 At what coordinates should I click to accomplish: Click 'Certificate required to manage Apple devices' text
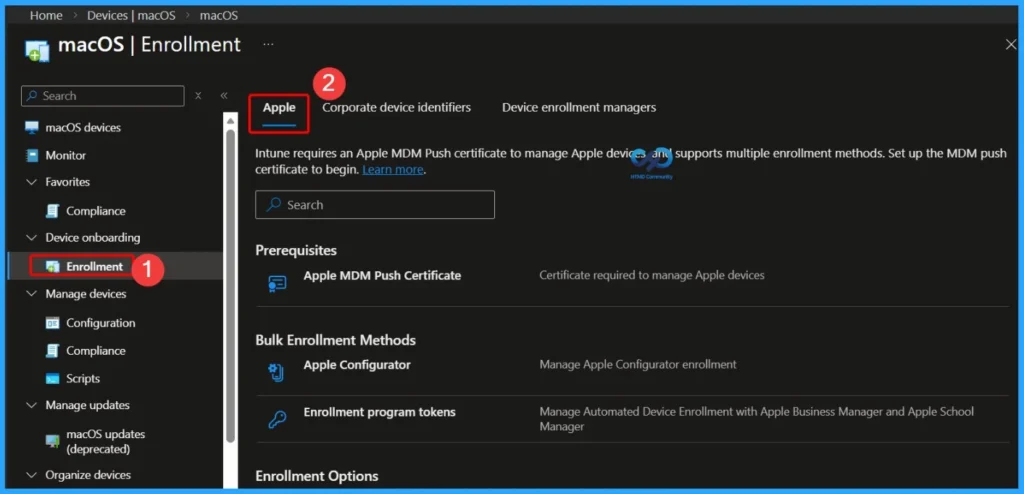pos(652,275)
